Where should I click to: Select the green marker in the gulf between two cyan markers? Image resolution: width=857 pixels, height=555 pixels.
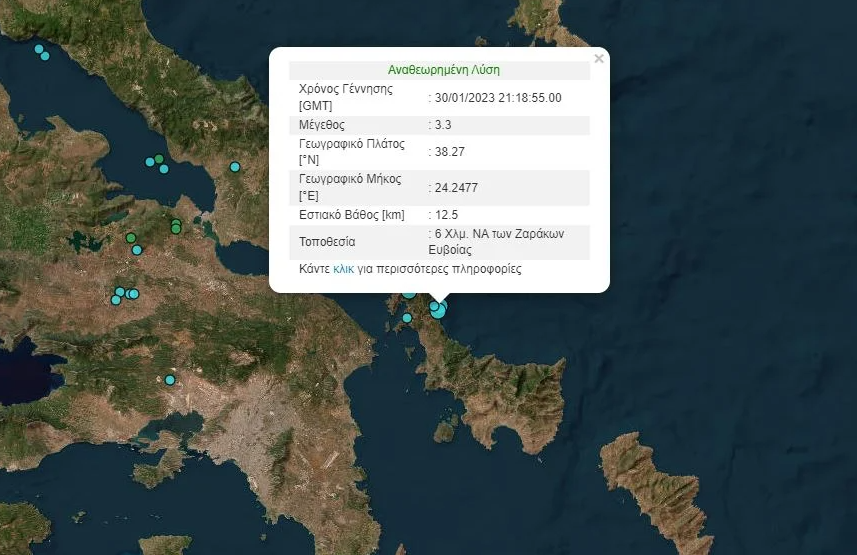click(159, 159)
